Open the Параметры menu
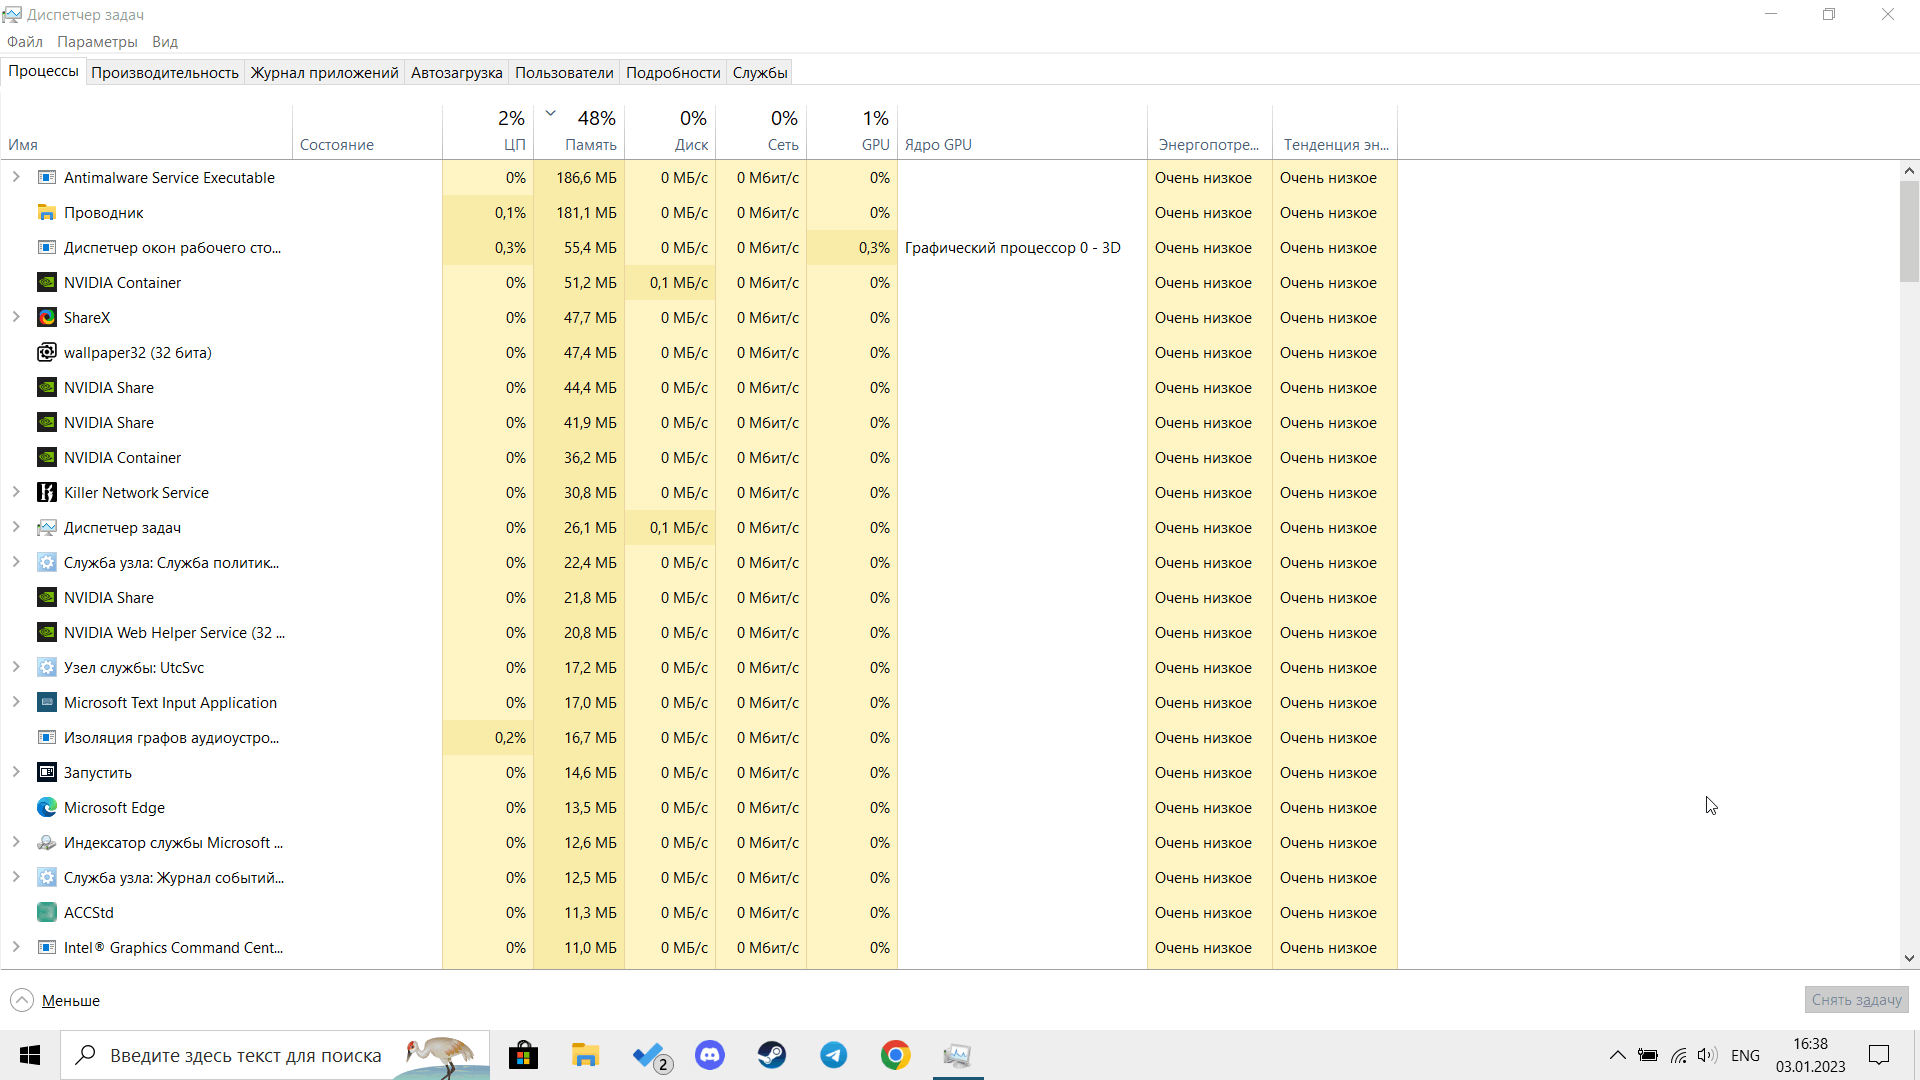Viewport: 1920px width, 1080px height. click(97, 42)
